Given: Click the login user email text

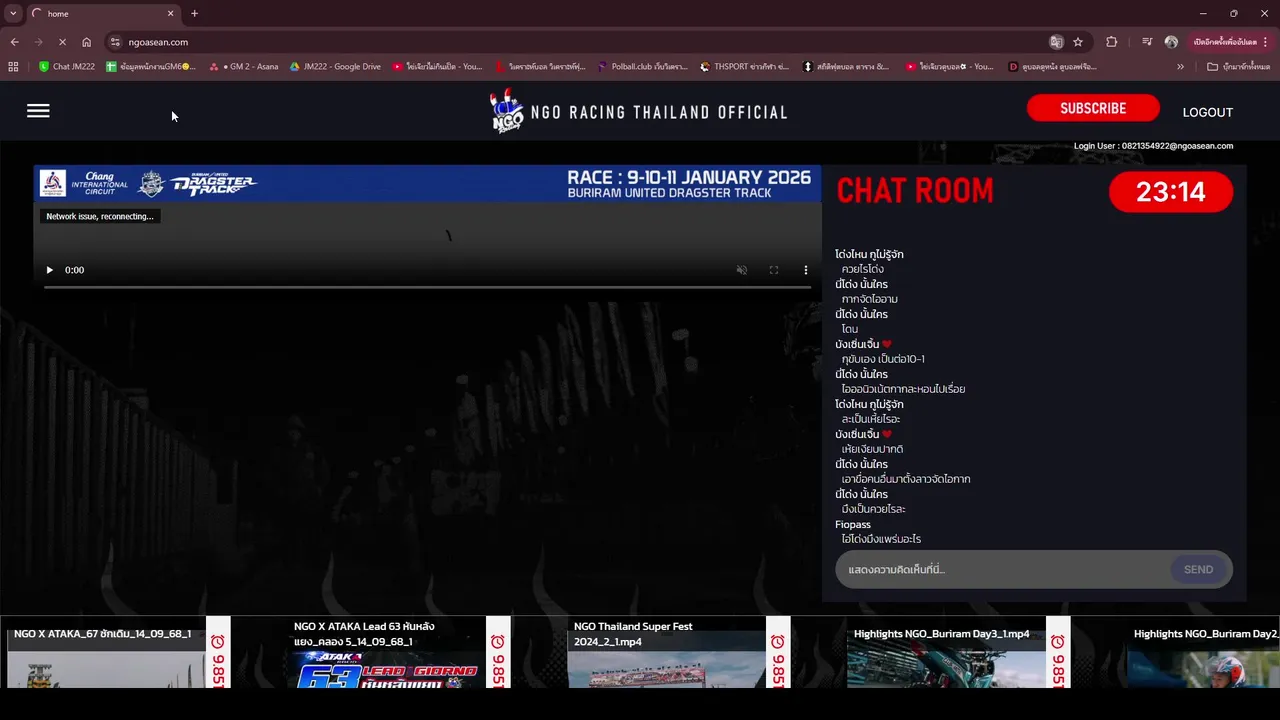Looking at the screenshot, I should 1153,146.
